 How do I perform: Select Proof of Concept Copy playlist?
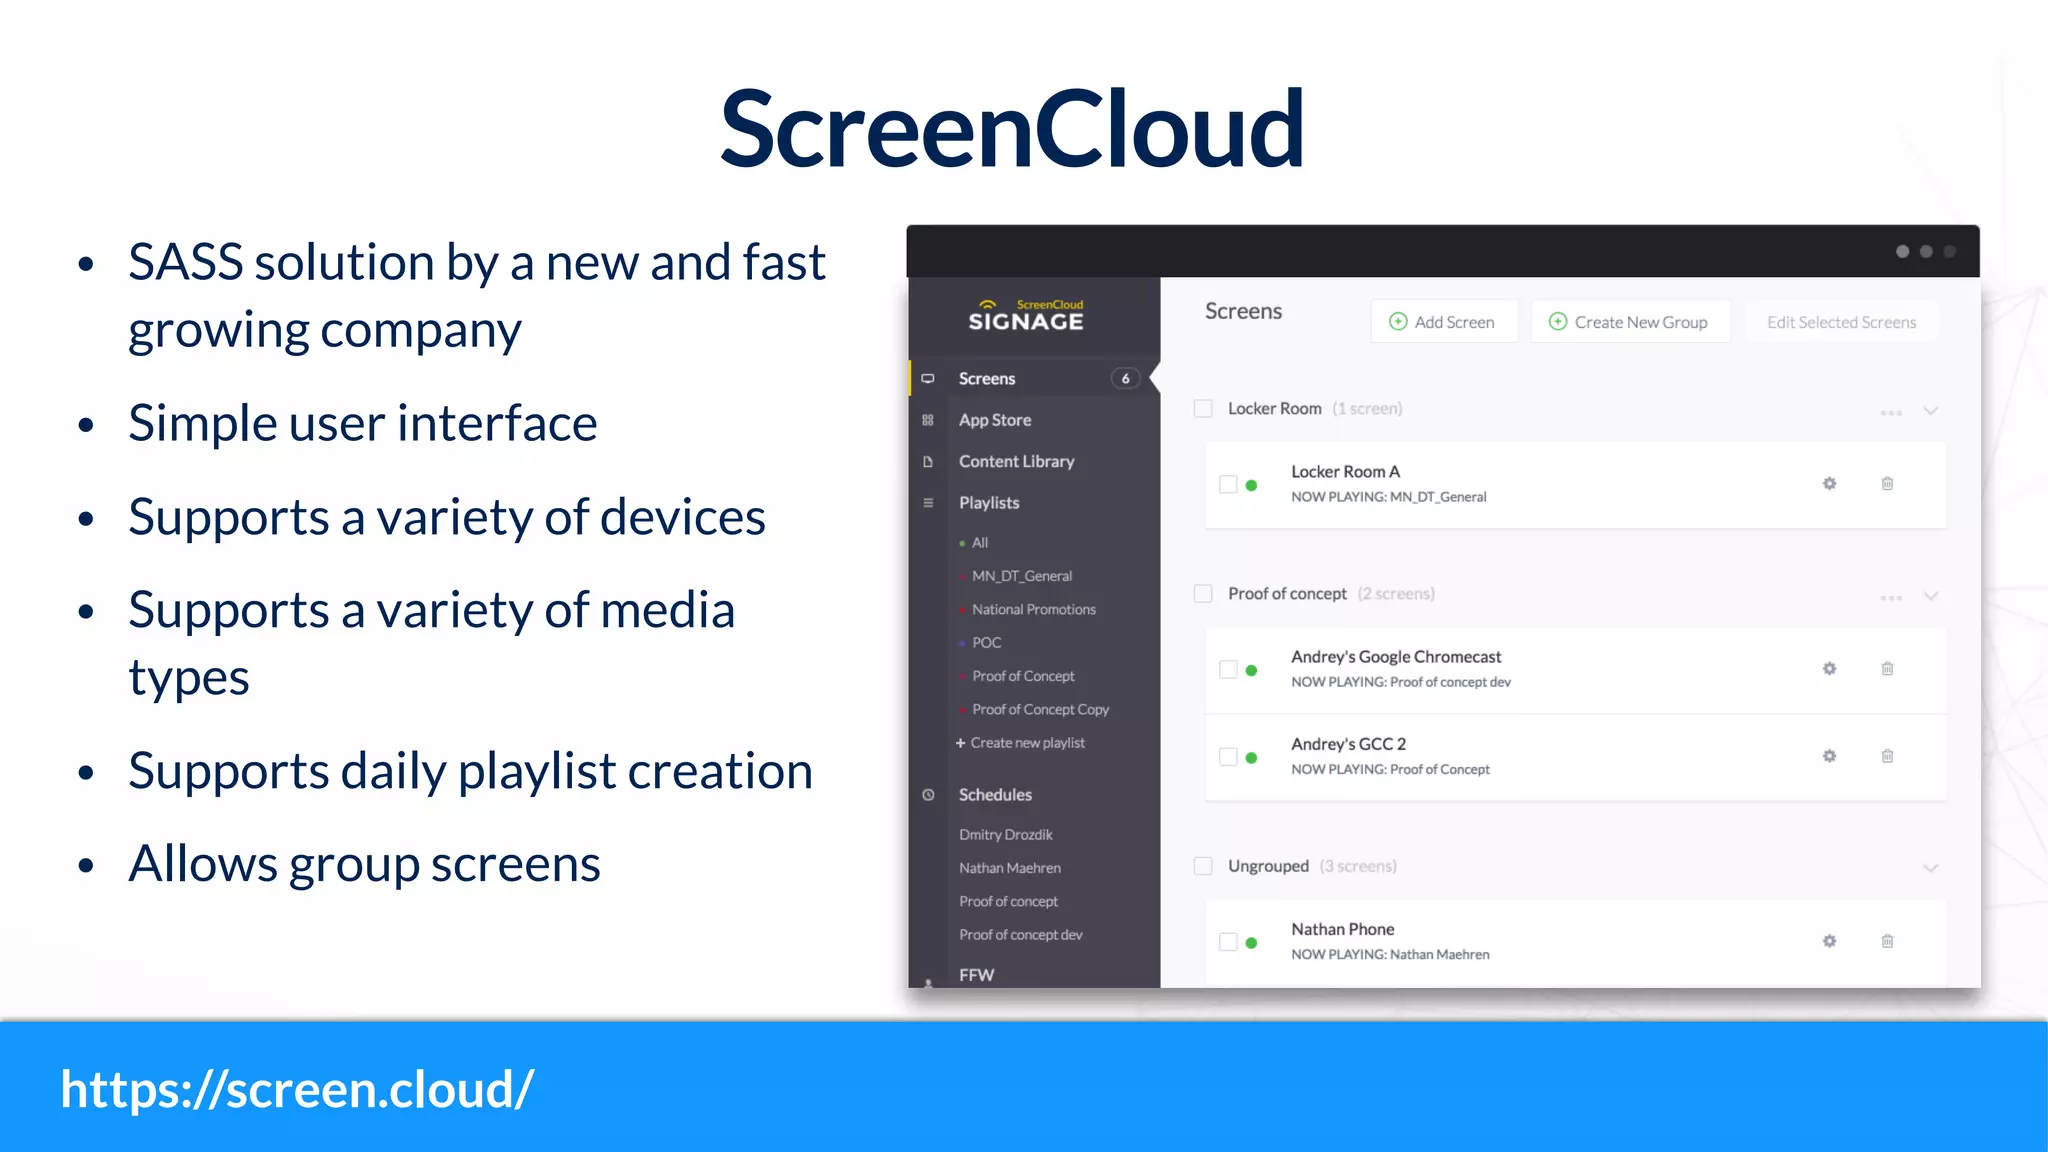coord(1040,709)
